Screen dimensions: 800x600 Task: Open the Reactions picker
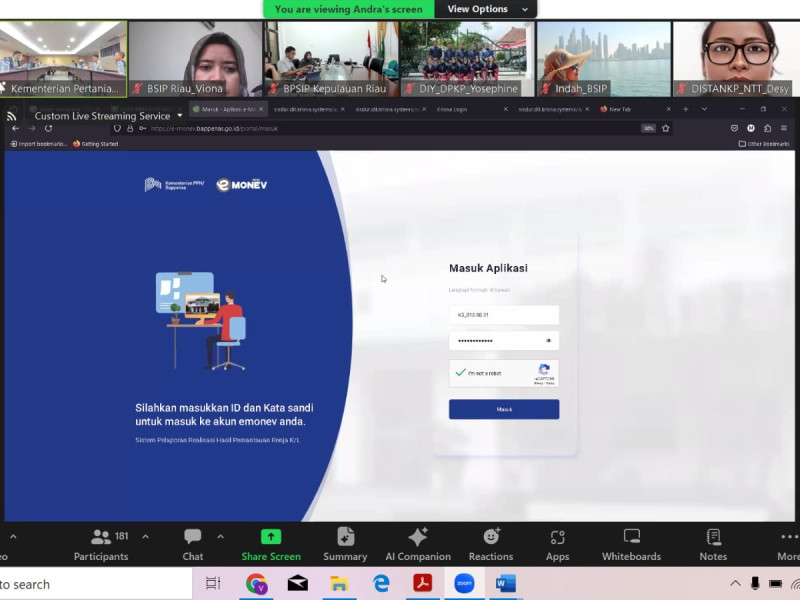491,544
